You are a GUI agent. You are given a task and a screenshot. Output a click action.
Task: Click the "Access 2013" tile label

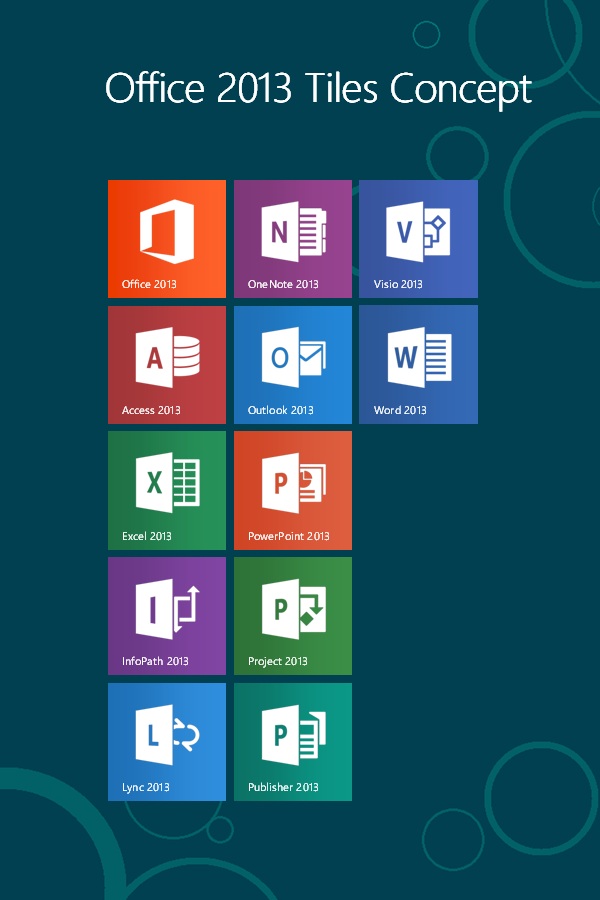(151, 410)
